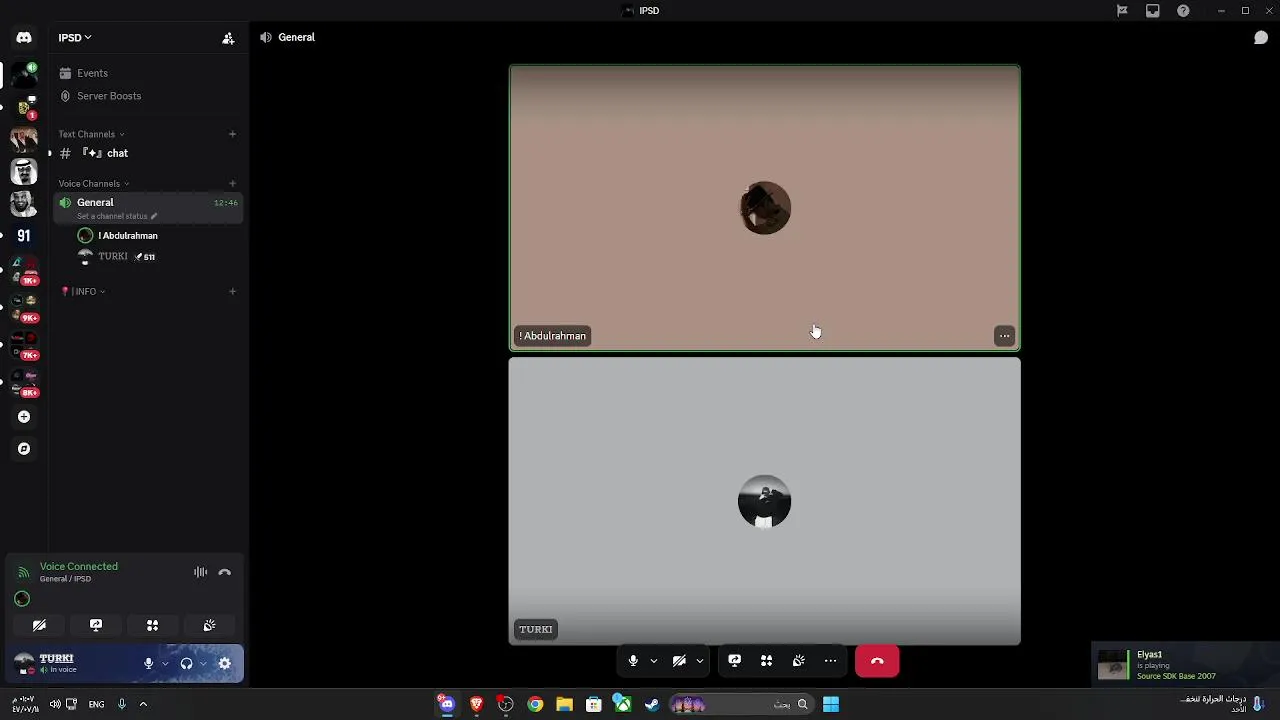The height and width of the screenshot is (720, 1280).
Task: Open Steam in the taskbar
Action: pos(652,704)
